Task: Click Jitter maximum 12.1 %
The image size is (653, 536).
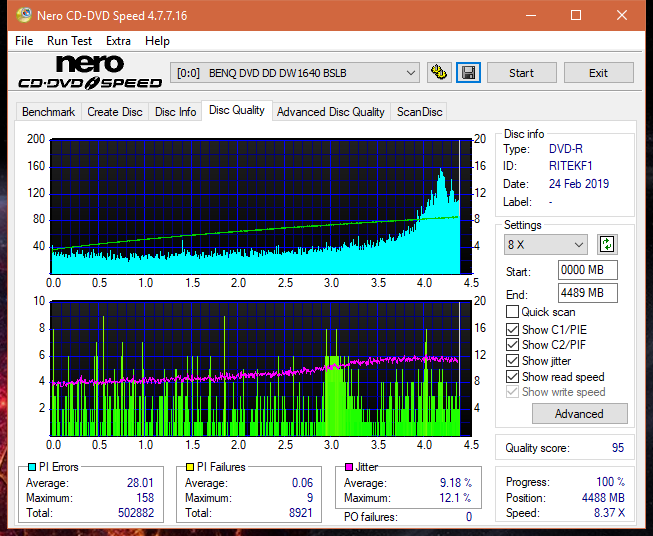Action: click(456, 498)
